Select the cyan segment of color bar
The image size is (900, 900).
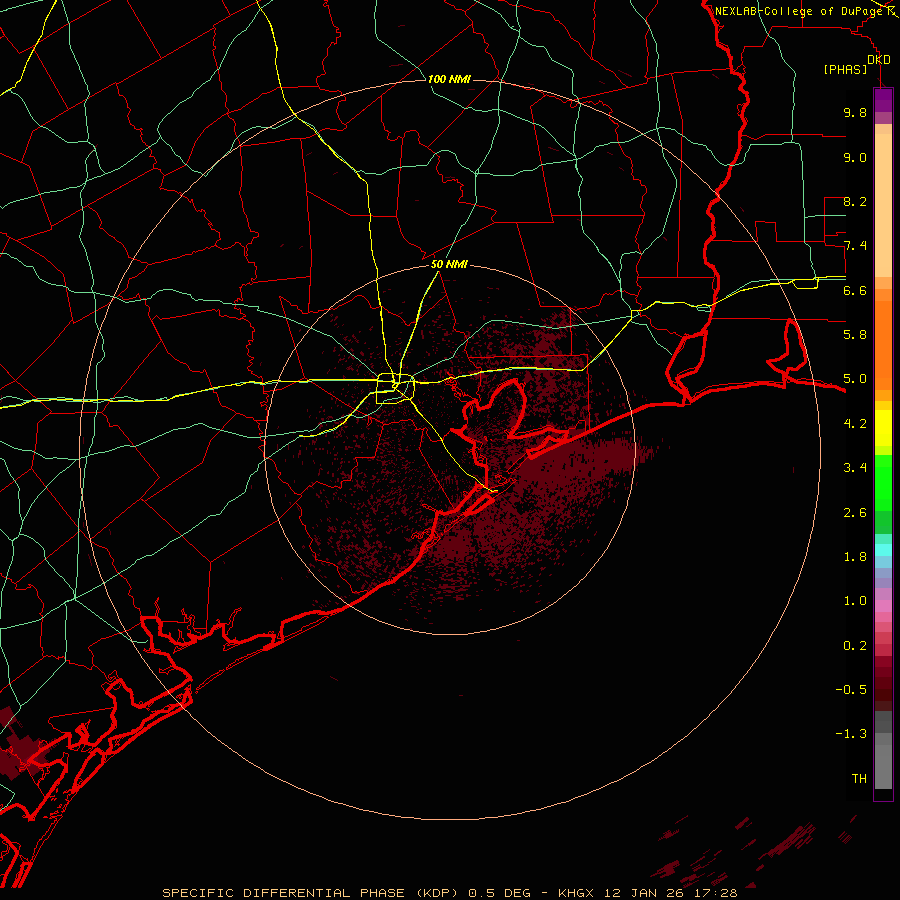[x=883, y=550]
